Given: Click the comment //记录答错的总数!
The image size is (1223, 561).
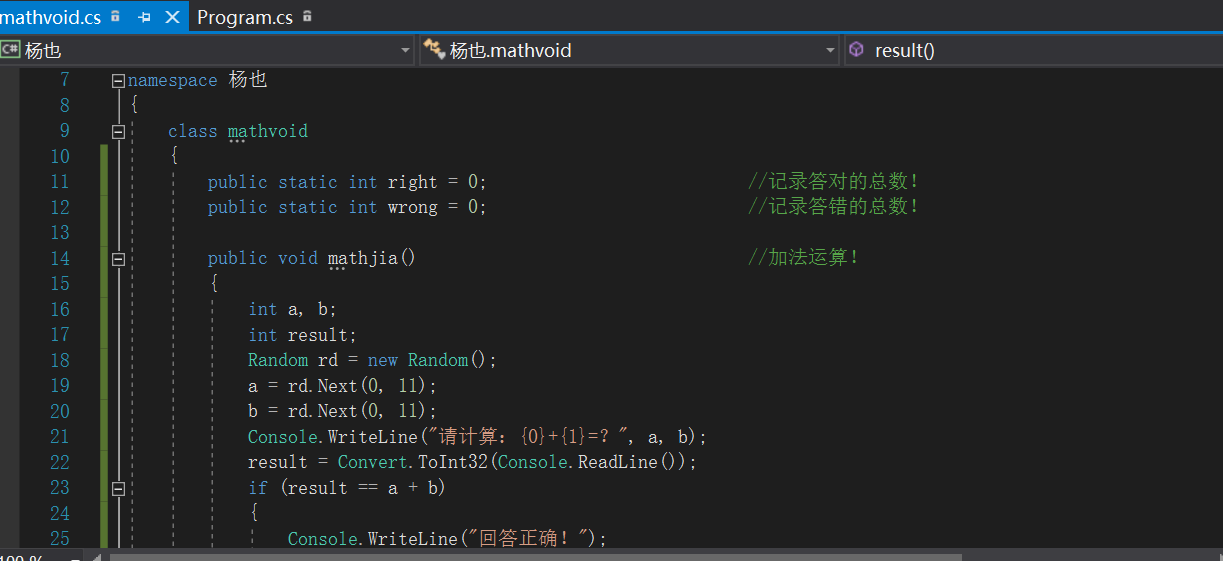Looking at the screenshot, I should pos(833,207).
